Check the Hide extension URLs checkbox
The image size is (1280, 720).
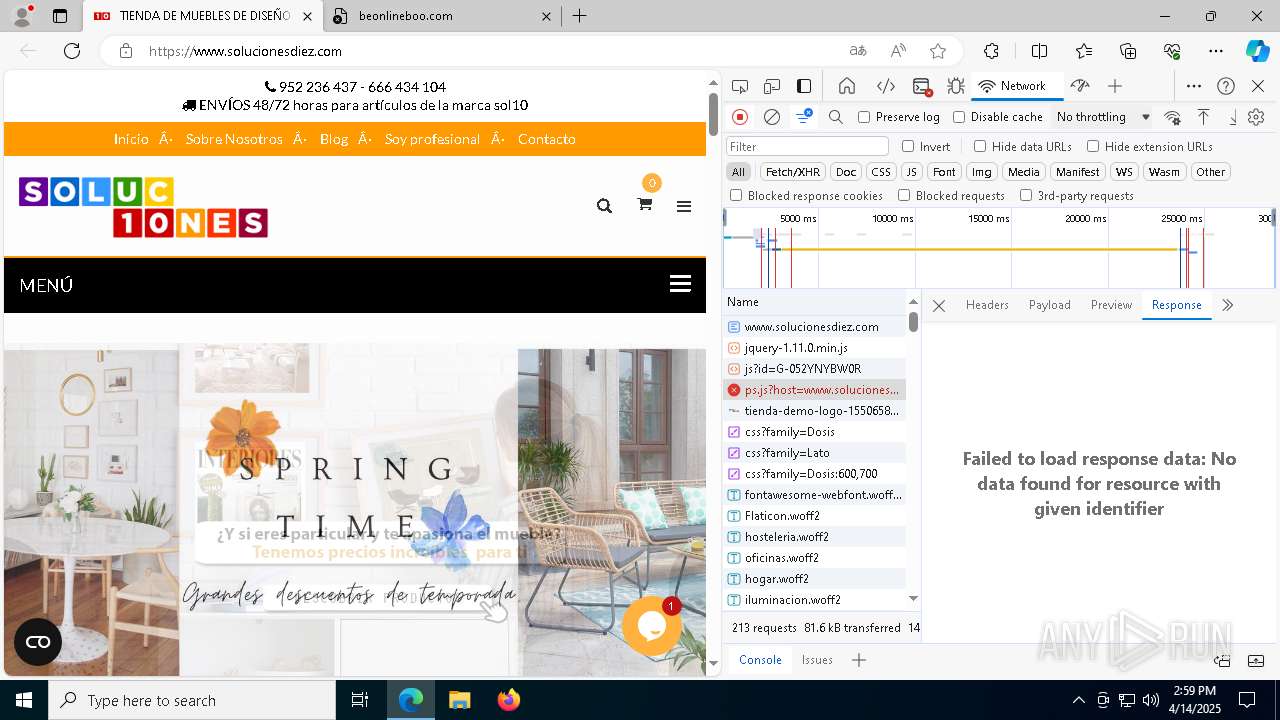coord(1093,146)
